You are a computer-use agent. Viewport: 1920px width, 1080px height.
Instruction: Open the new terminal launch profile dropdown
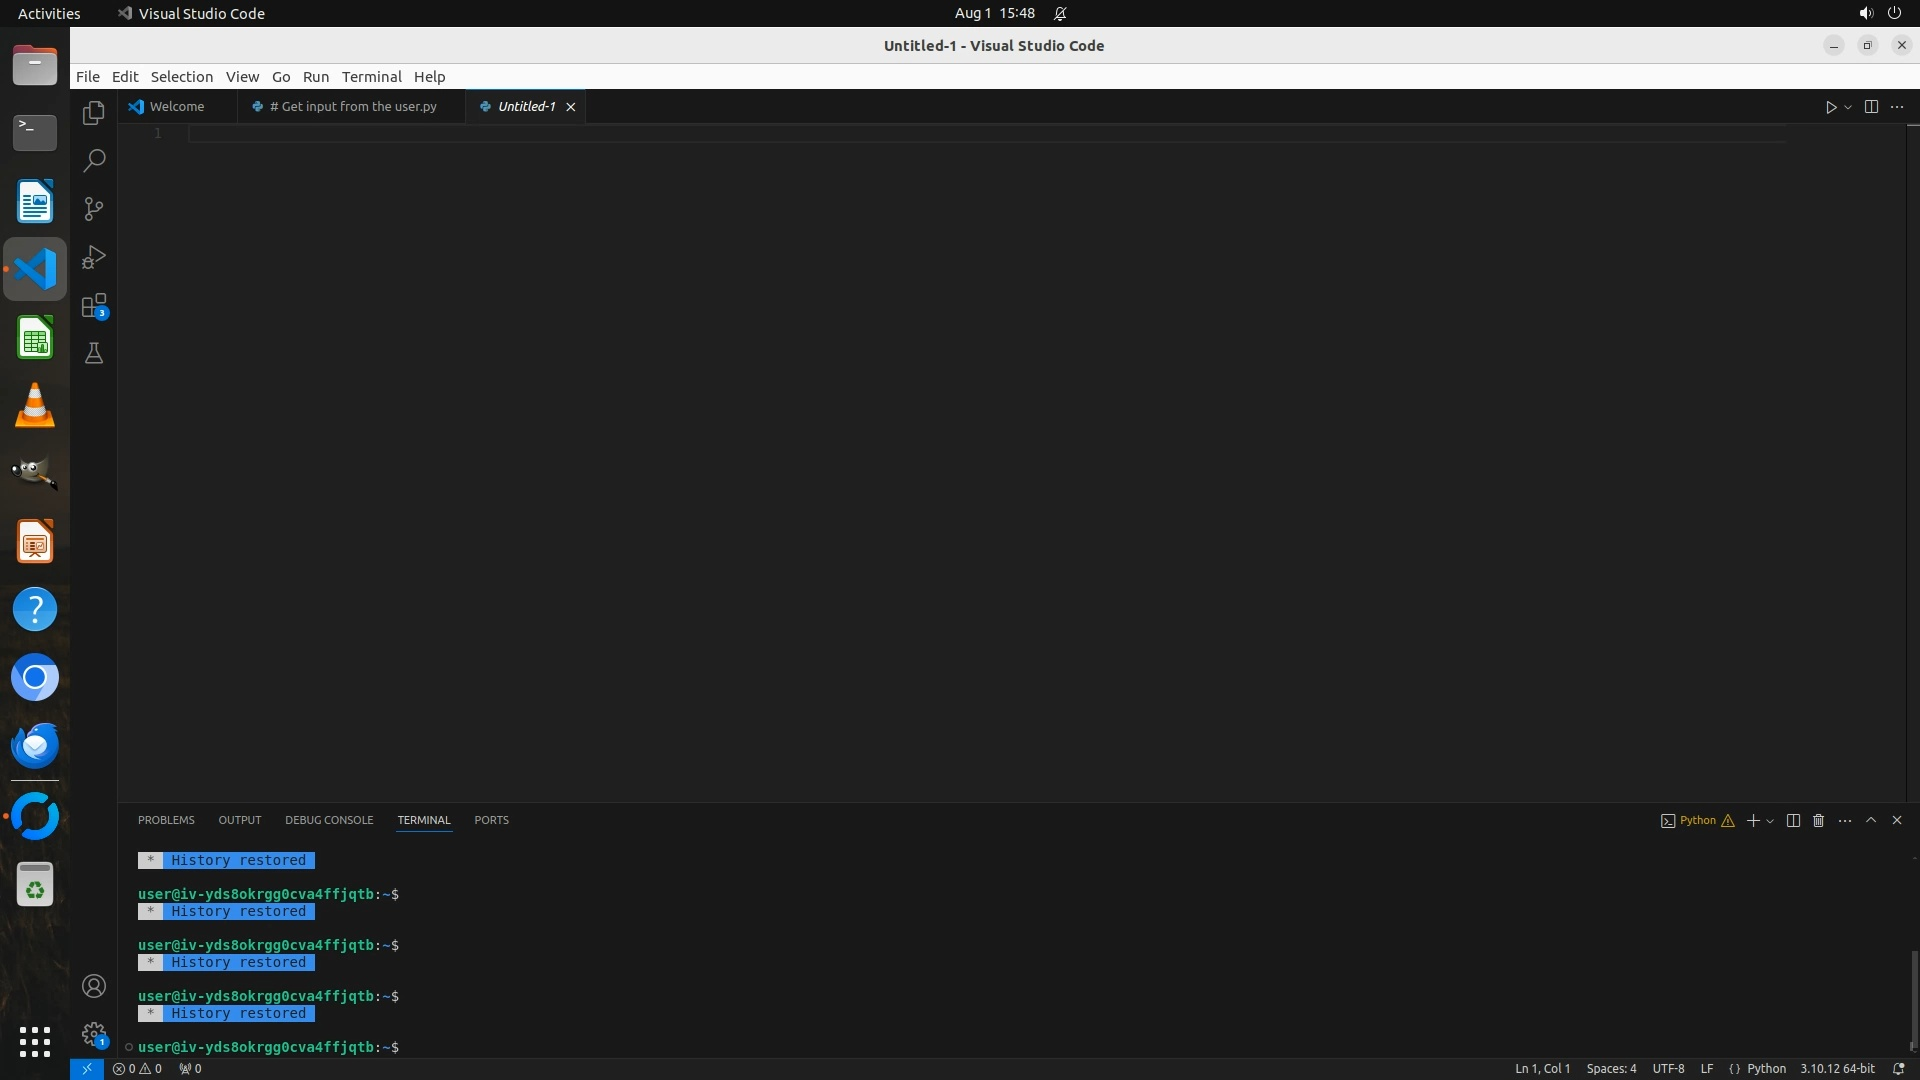(1770, 821)
